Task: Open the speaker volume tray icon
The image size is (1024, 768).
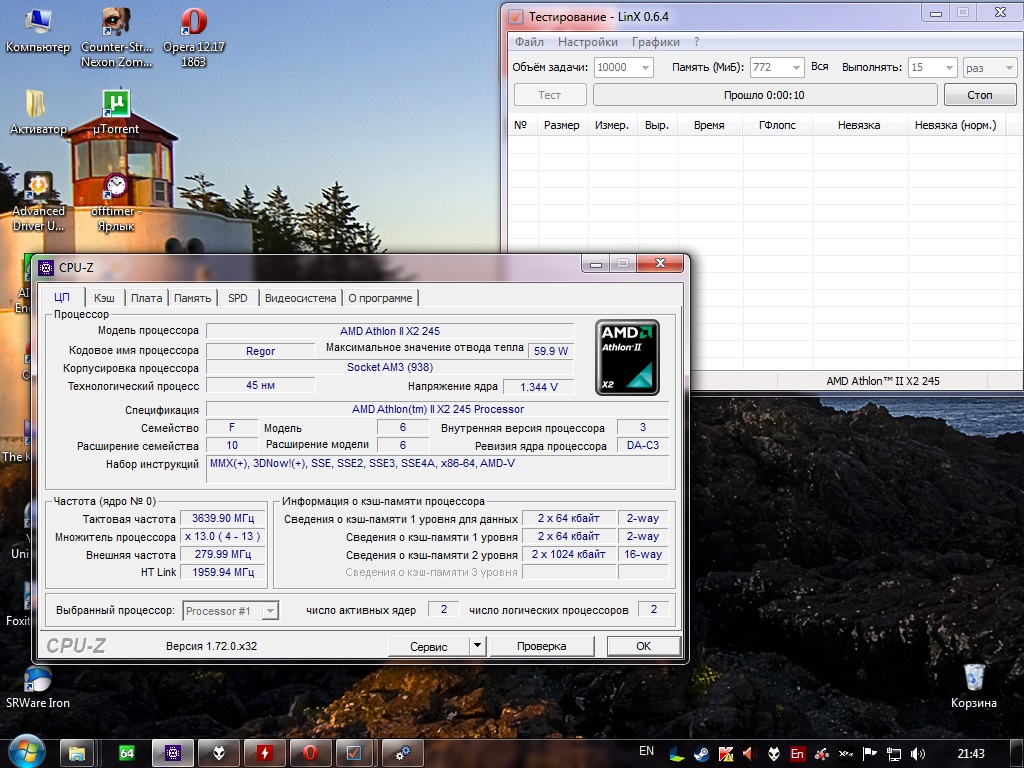Action: point(918,754)
